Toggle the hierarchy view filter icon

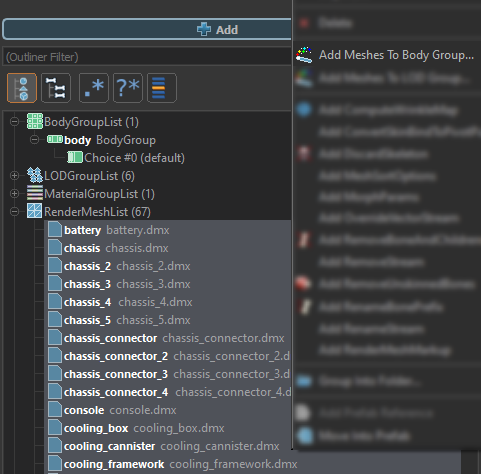(x=22, y=88)
